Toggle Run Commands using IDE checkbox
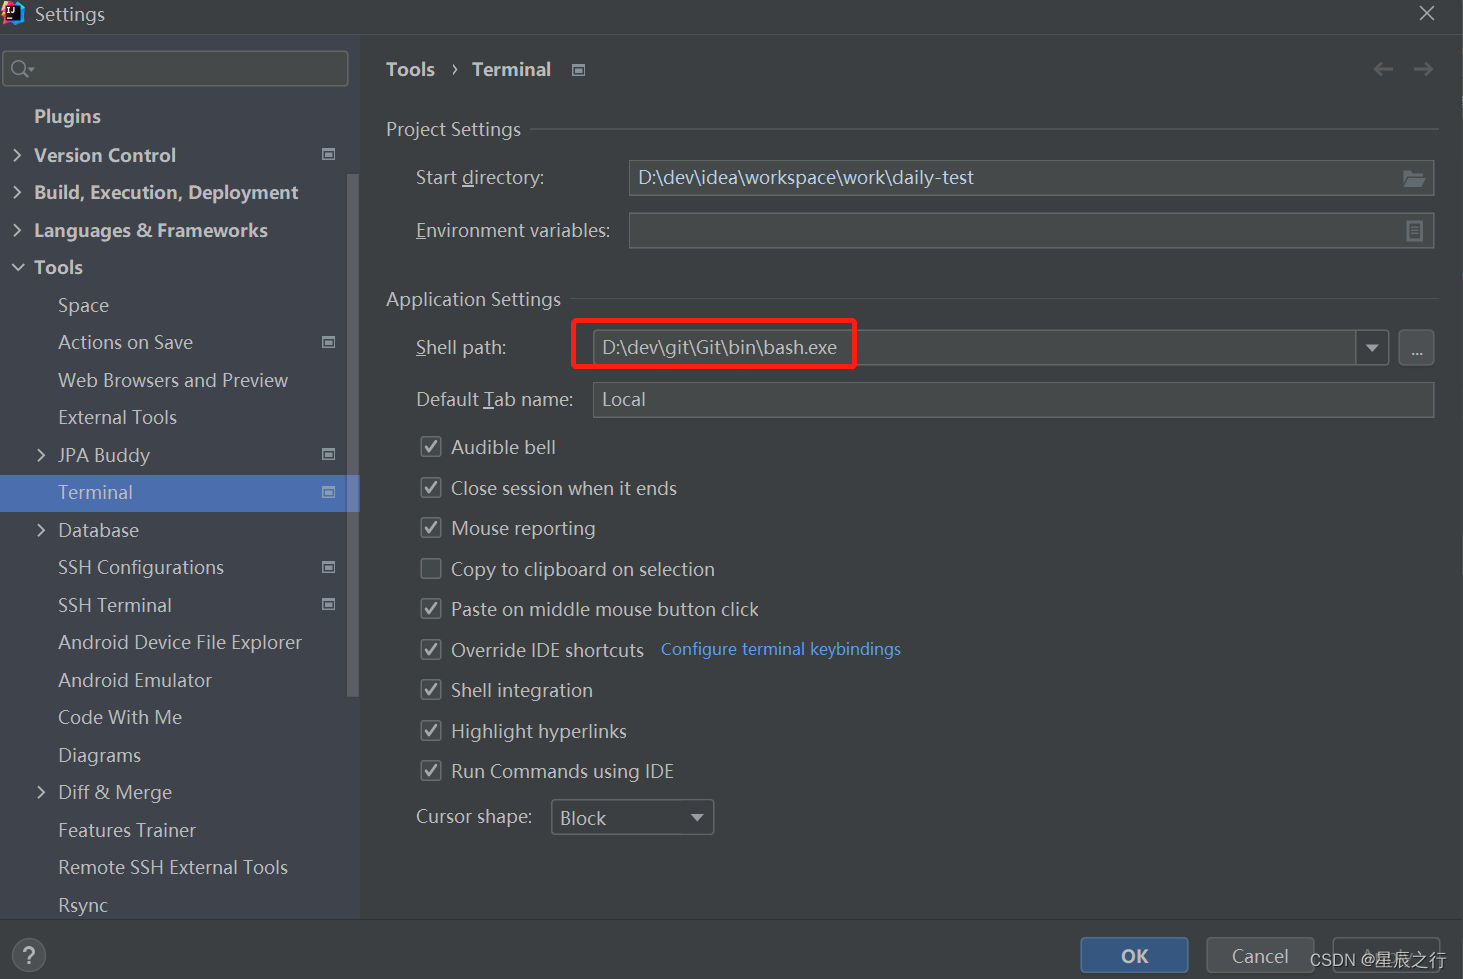 pyautogui.click(x=431, y=771)
